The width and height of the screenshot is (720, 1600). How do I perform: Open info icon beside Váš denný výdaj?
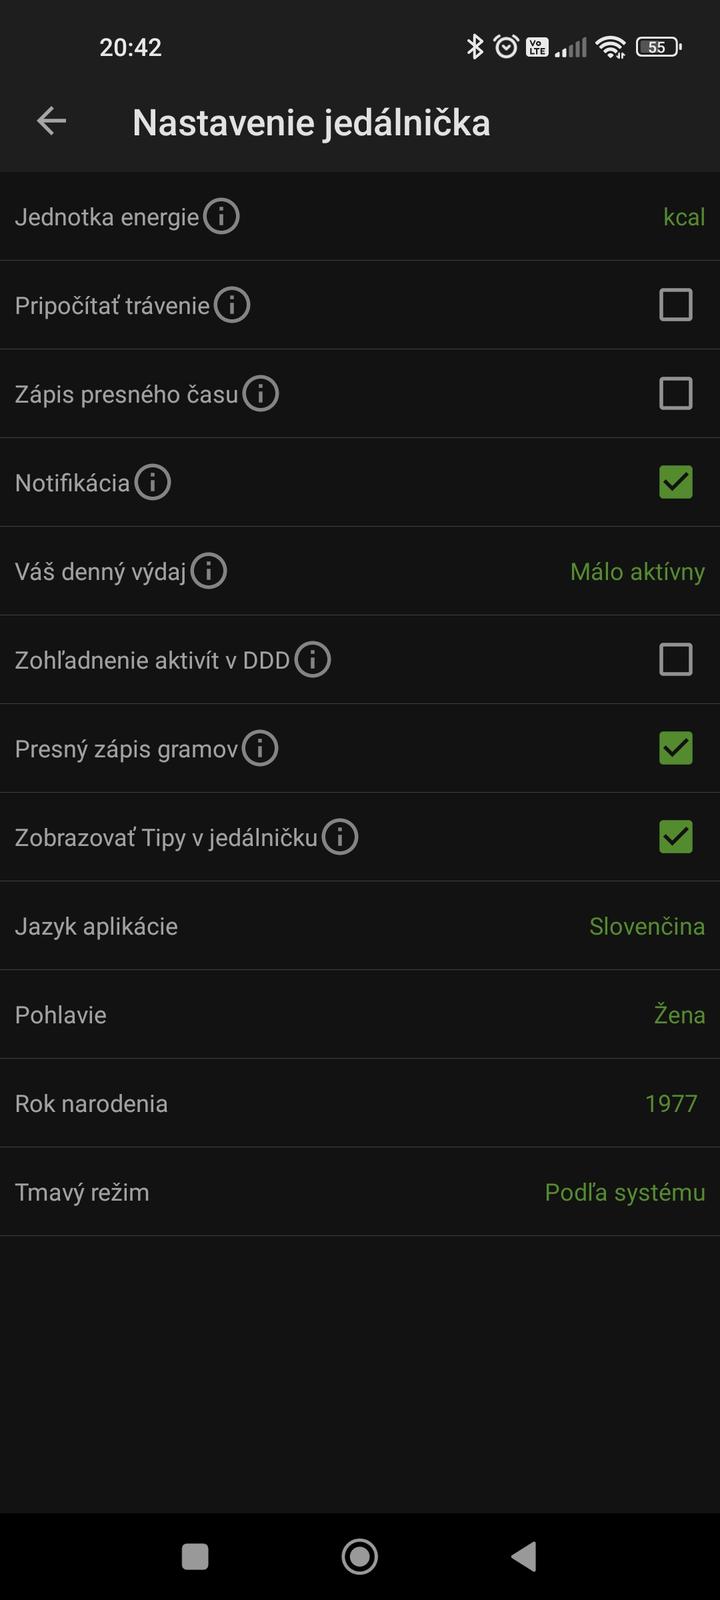[209, 571]
